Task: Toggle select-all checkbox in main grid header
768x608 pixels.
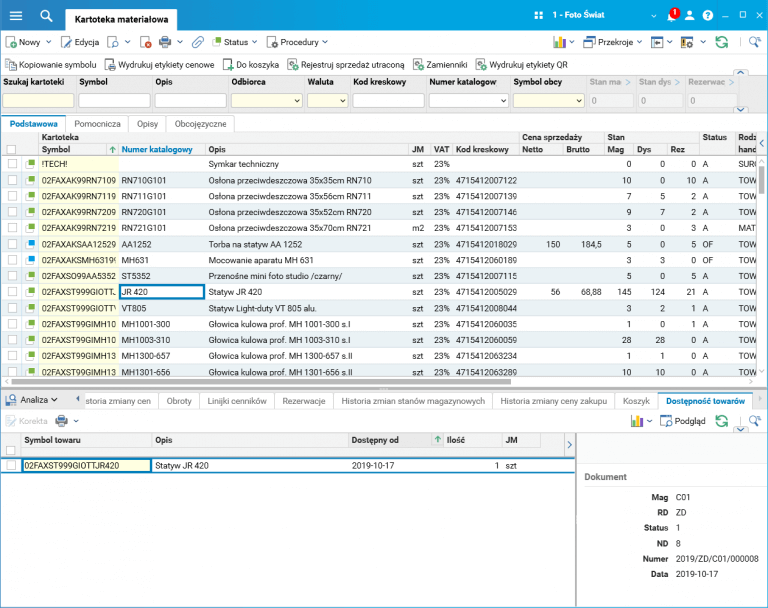Action: click(12, 149)
